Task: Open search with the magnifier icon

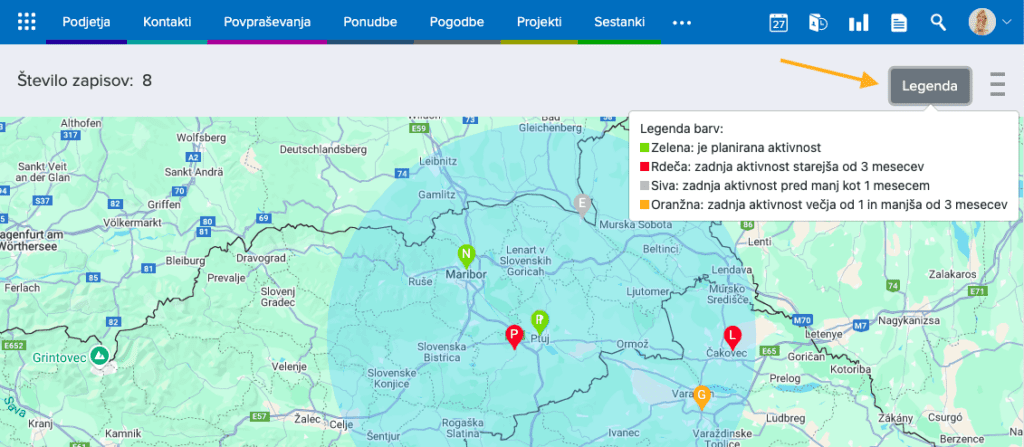Action: coord(938,22)
